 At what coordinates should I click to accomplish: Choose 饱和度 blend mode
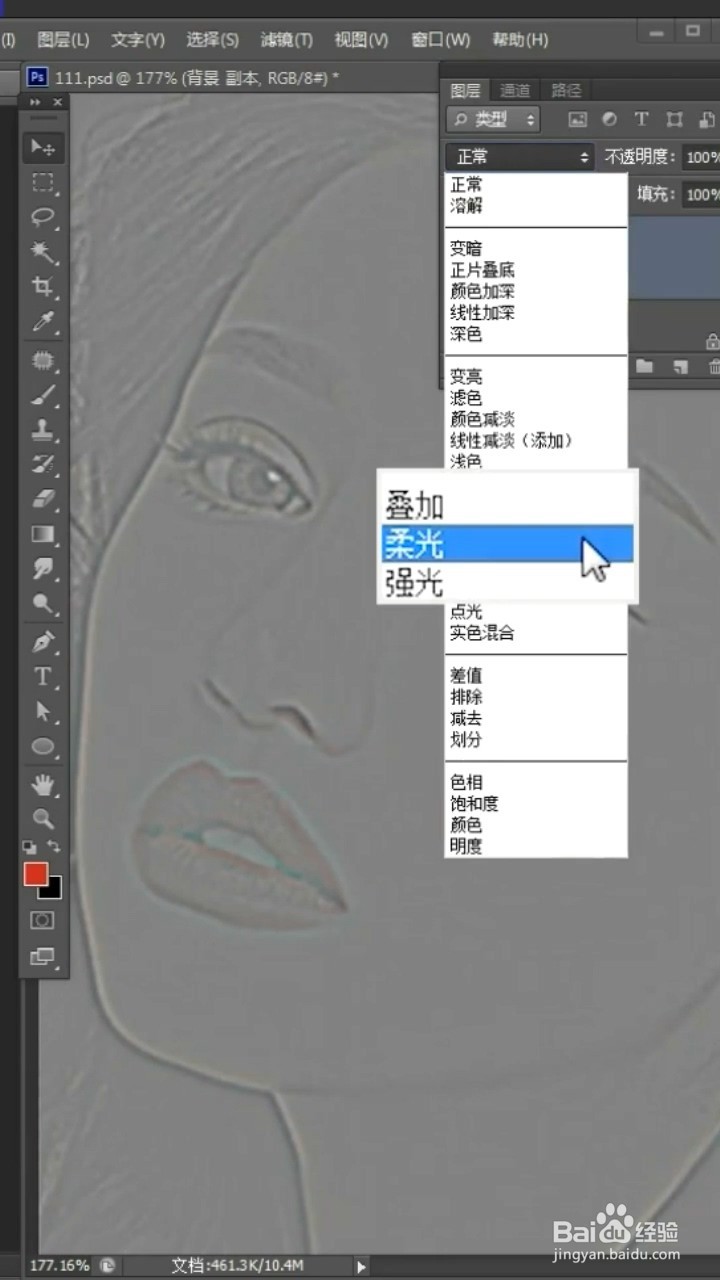[474, 803]
